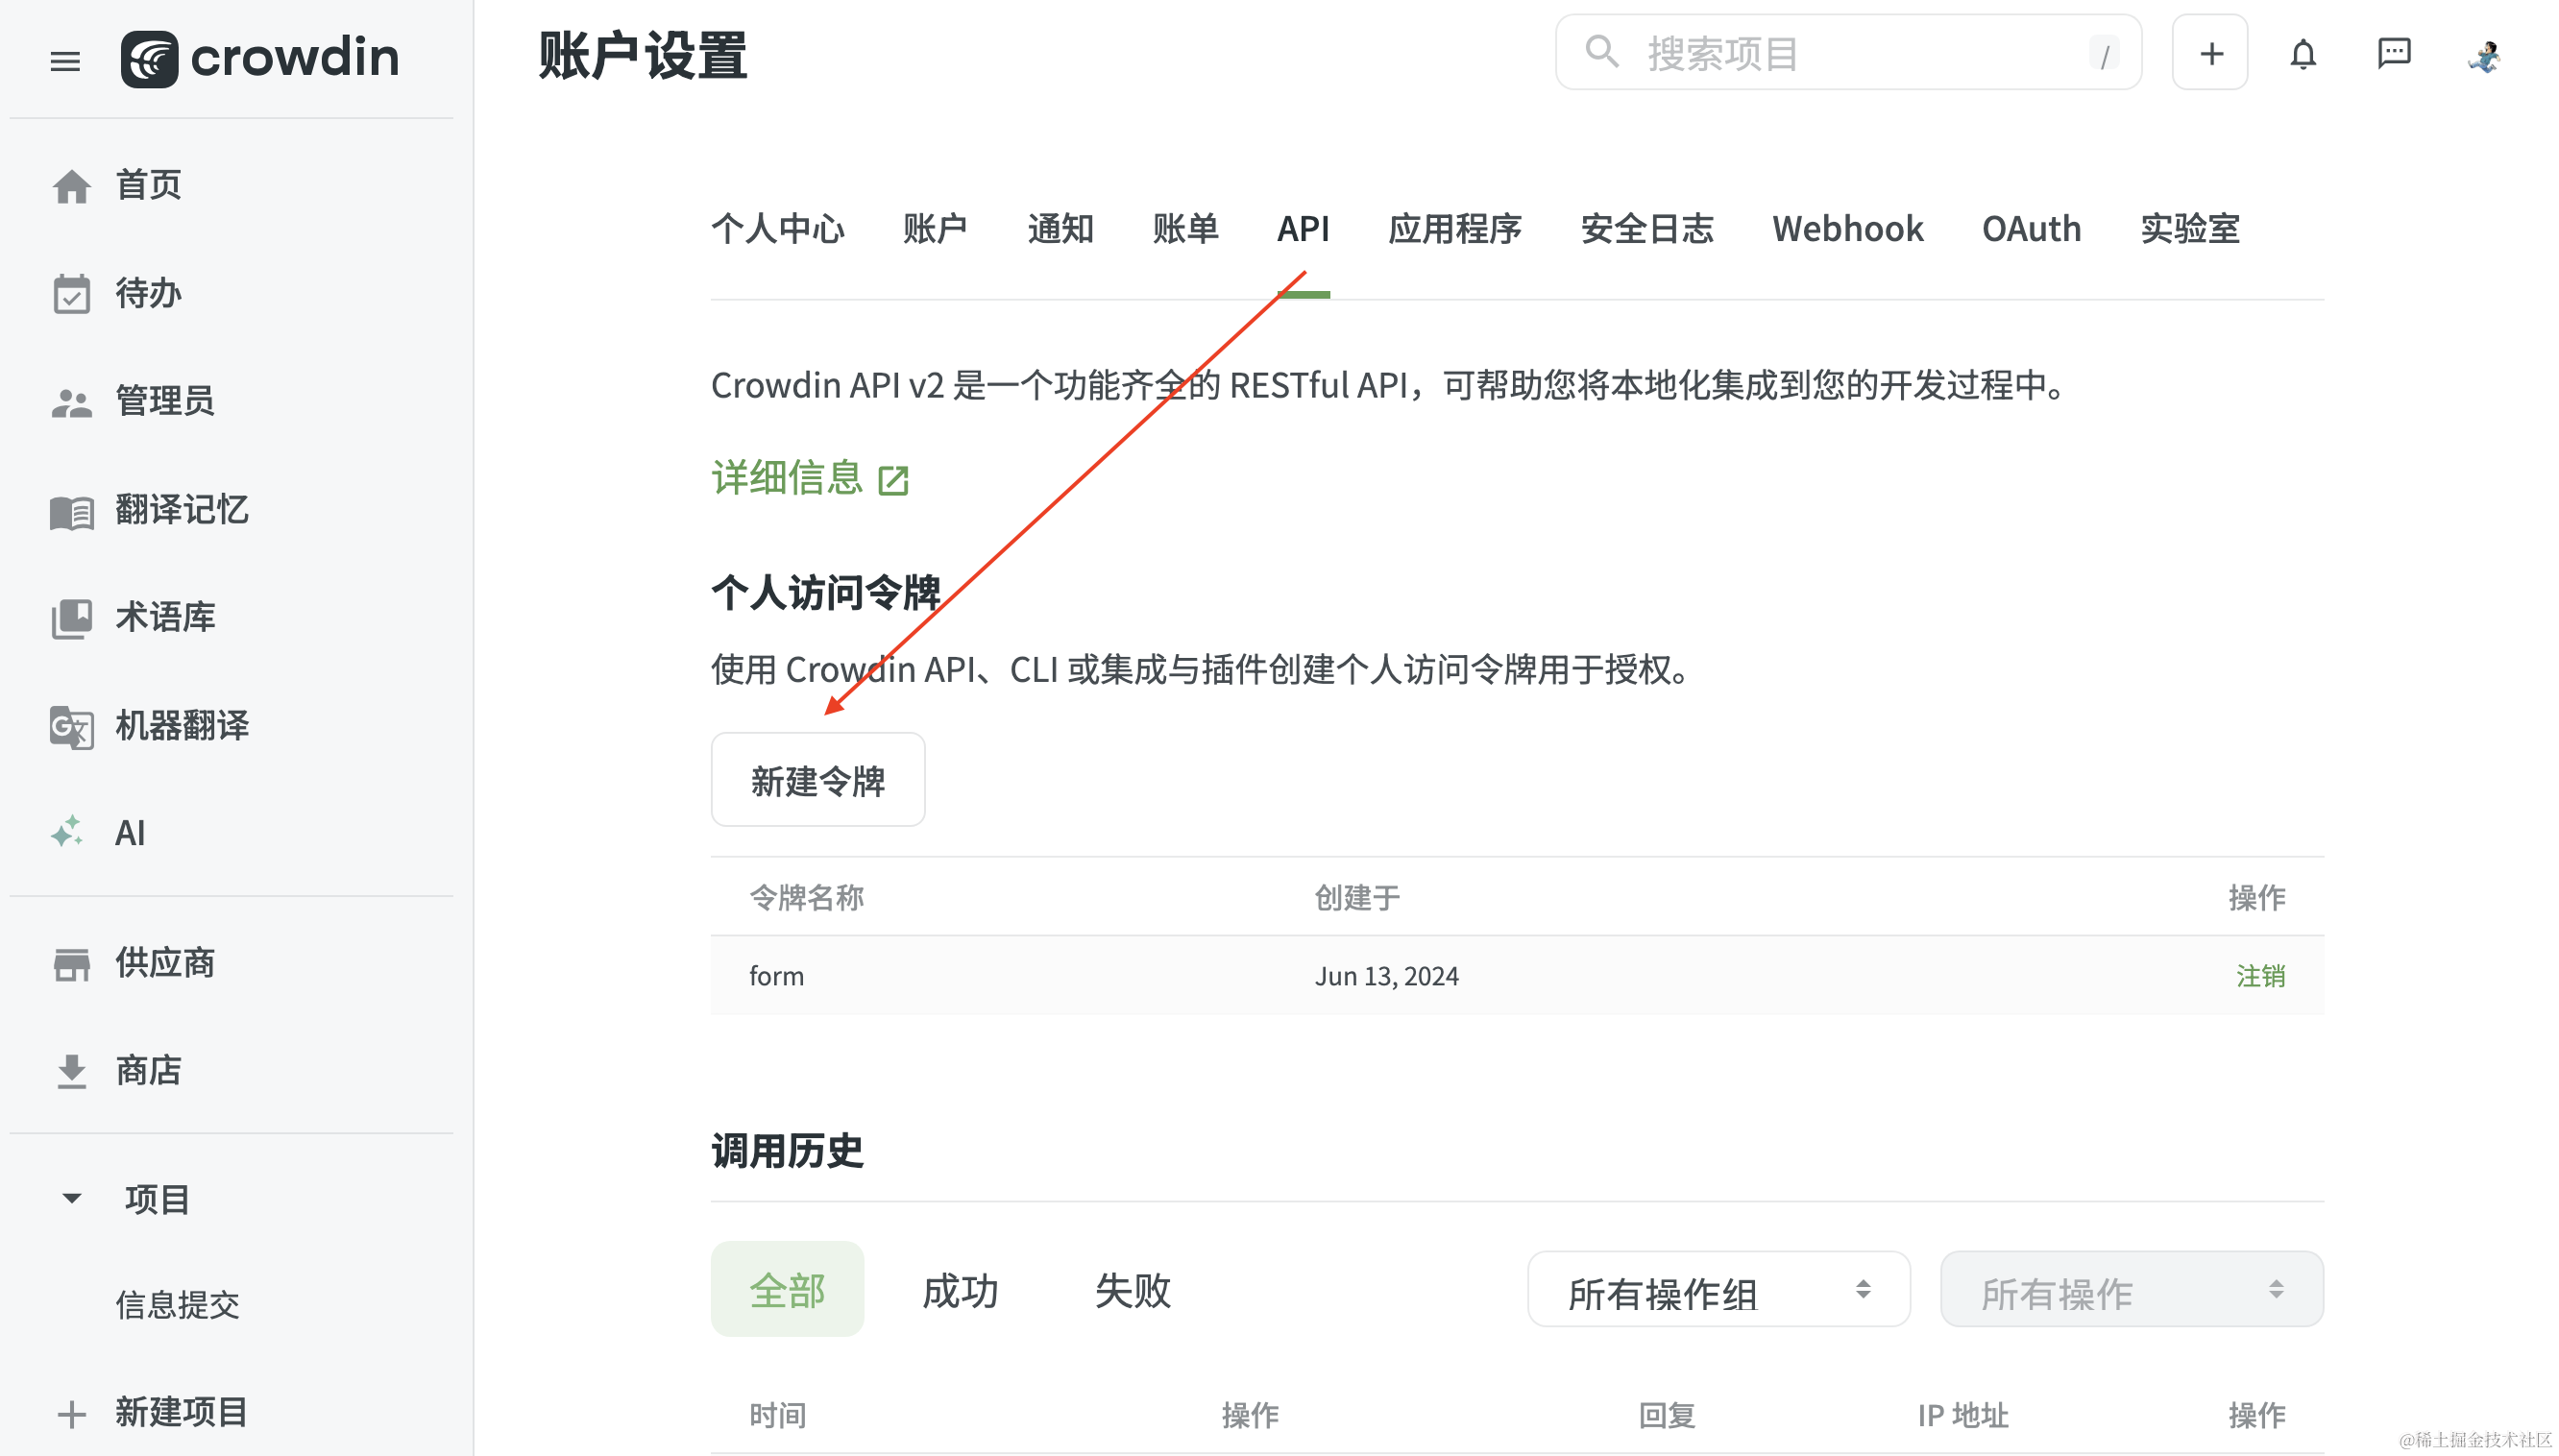The width and height of the screenshot is (2559, 1456).
Task: Click the notifications bell icon
Action: (x=2303, y=54)
